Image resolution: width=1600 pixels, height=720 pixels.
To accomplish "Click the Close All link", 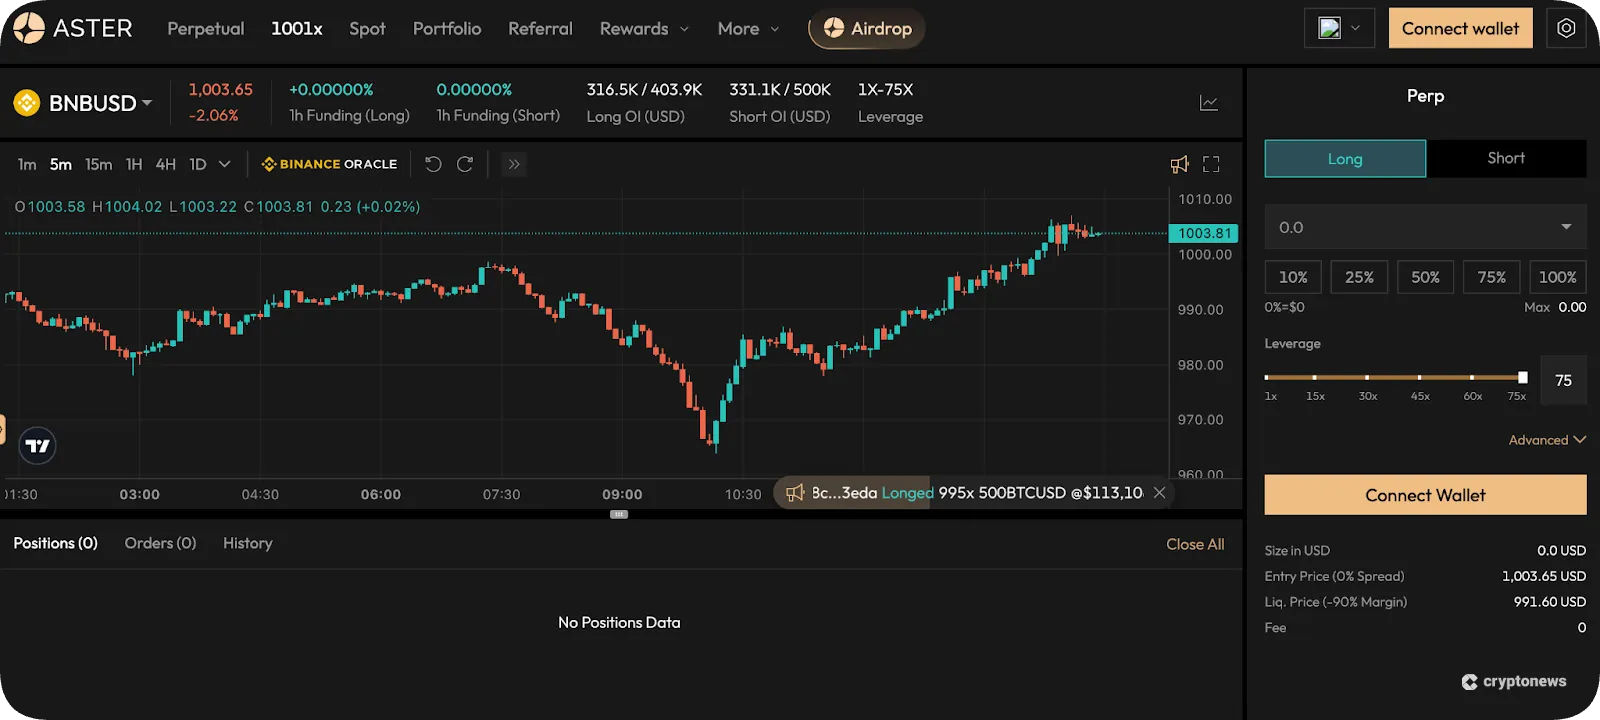I will [x=1195, y=544].
